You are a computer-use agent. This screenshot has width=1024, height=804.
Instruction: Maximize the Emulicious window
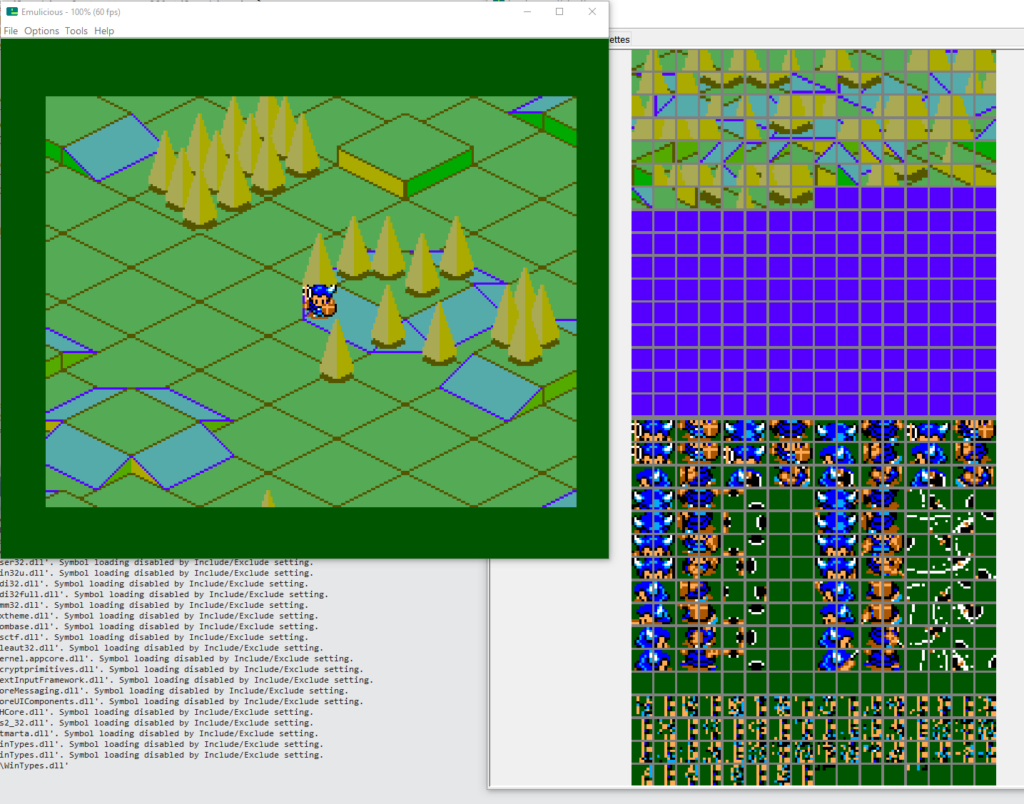[559, 12]
